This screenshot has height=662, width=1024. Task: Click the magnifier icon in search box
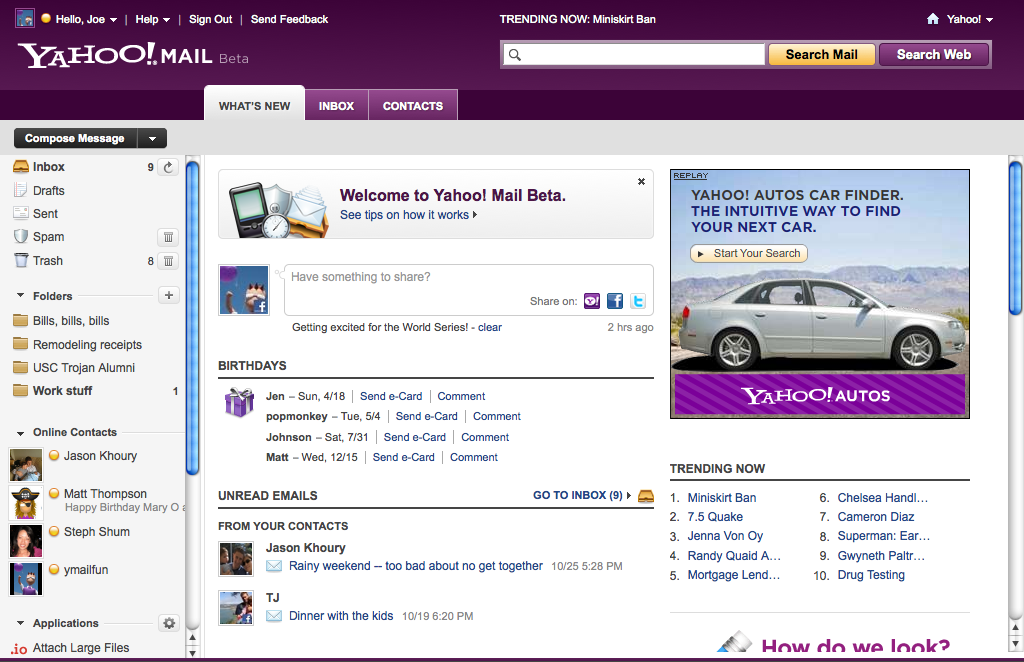[515, 55]
